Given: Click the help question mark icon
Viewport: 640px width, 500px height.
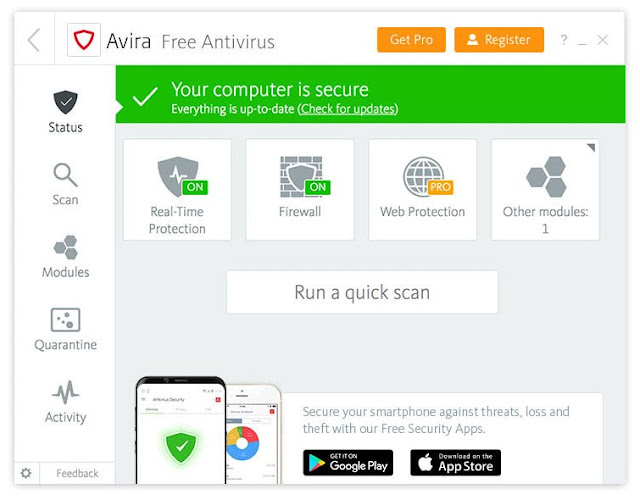Looking at the screenshot, I should pos(564,40).
